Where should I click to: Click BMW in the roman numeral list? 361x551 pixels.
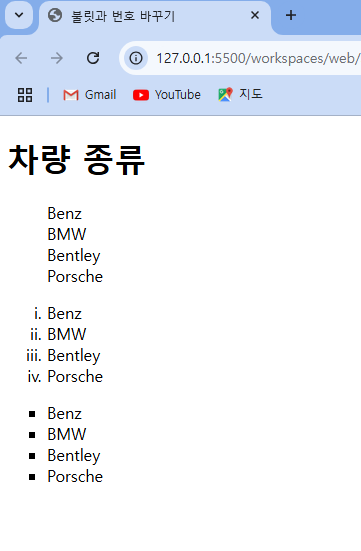[67, 334]
